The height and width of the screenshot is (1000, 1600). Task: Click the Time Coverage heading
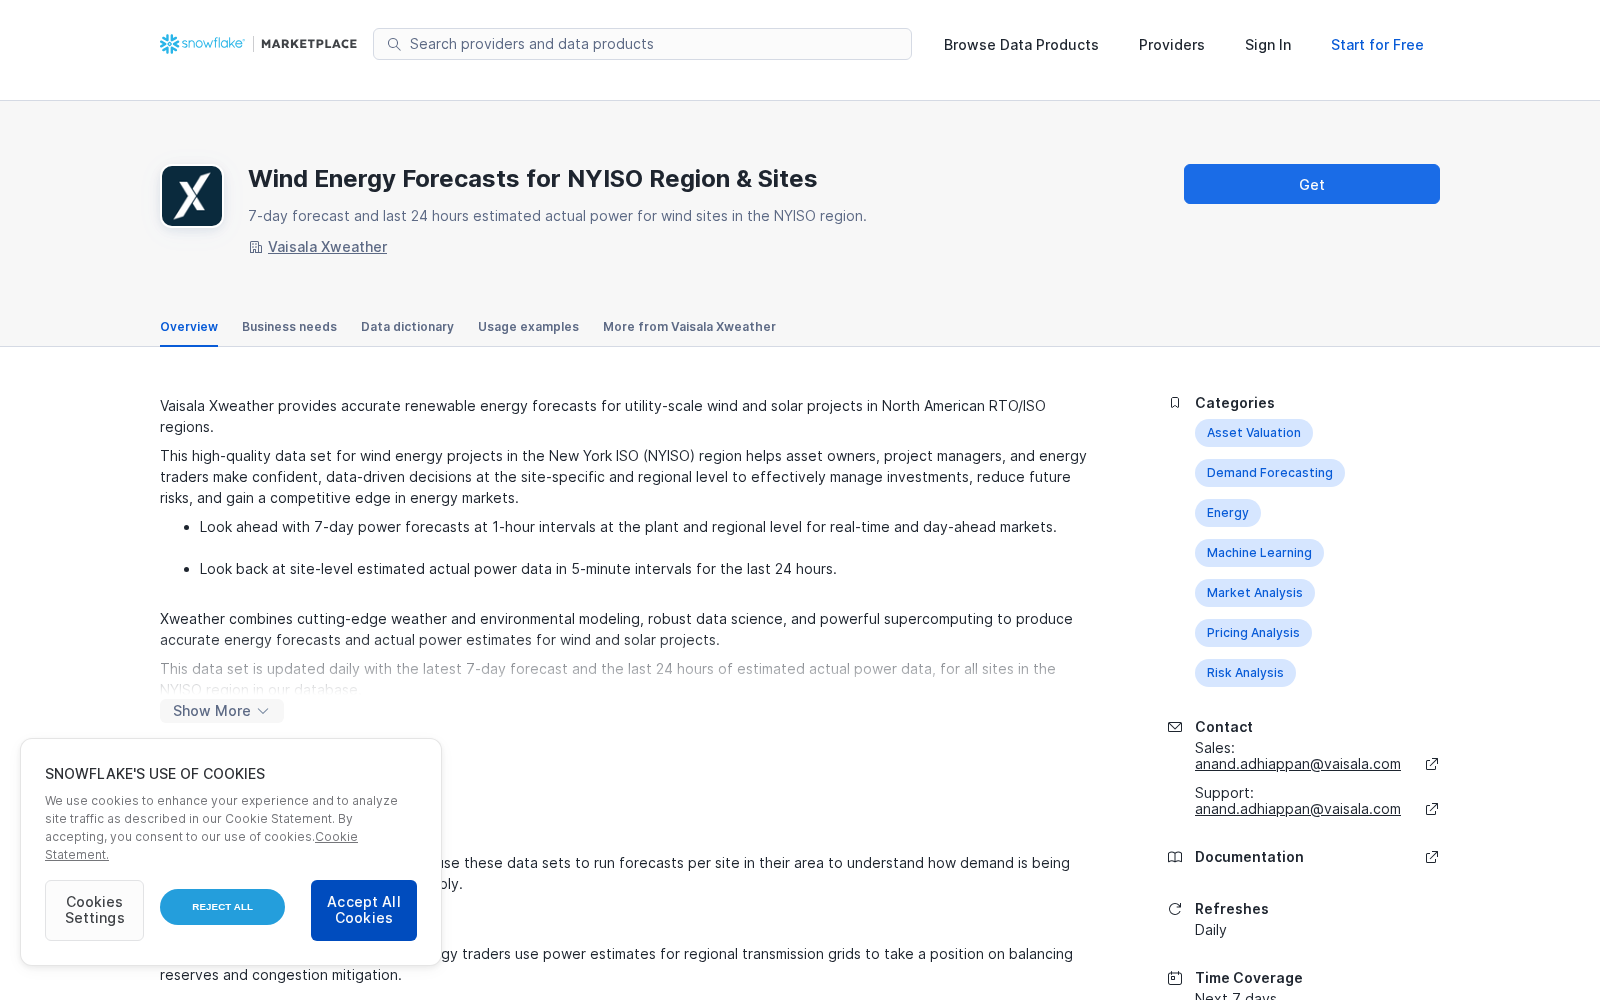(1248, 978)
